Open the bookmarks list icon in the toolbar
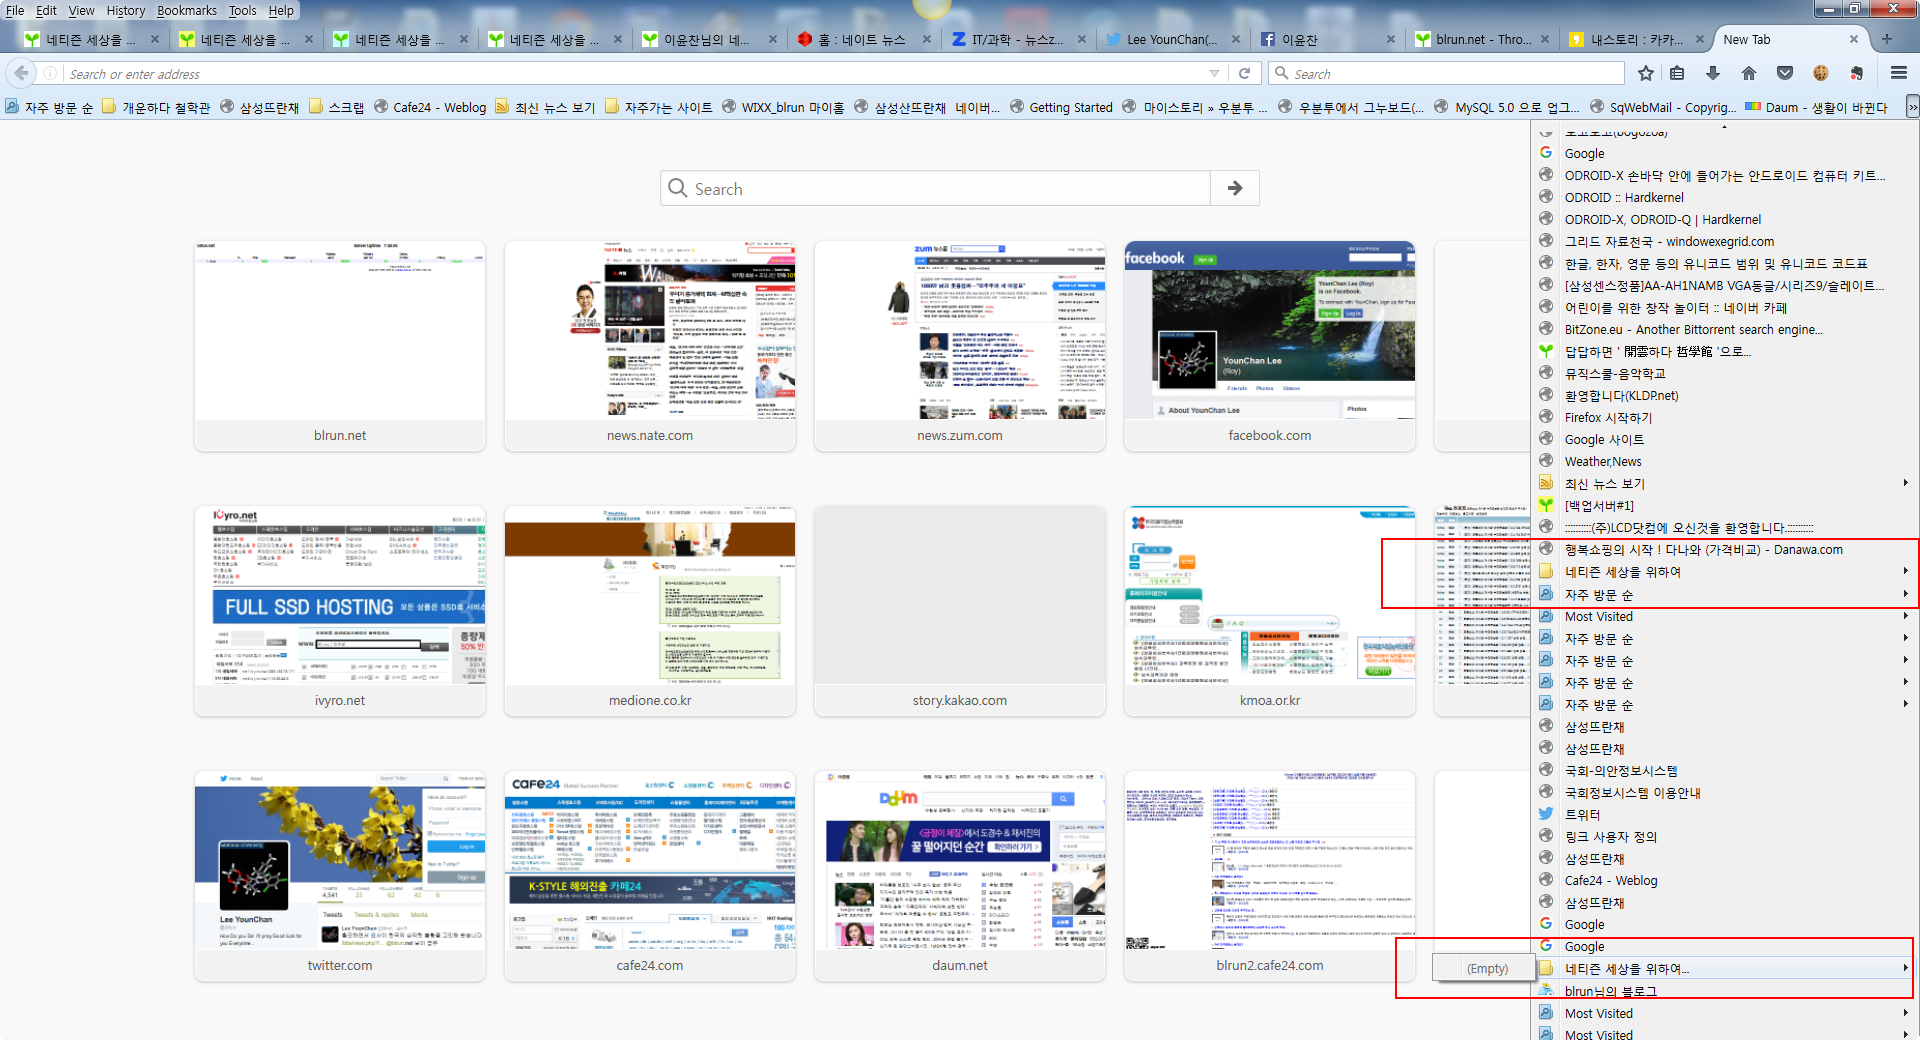 1677,73
